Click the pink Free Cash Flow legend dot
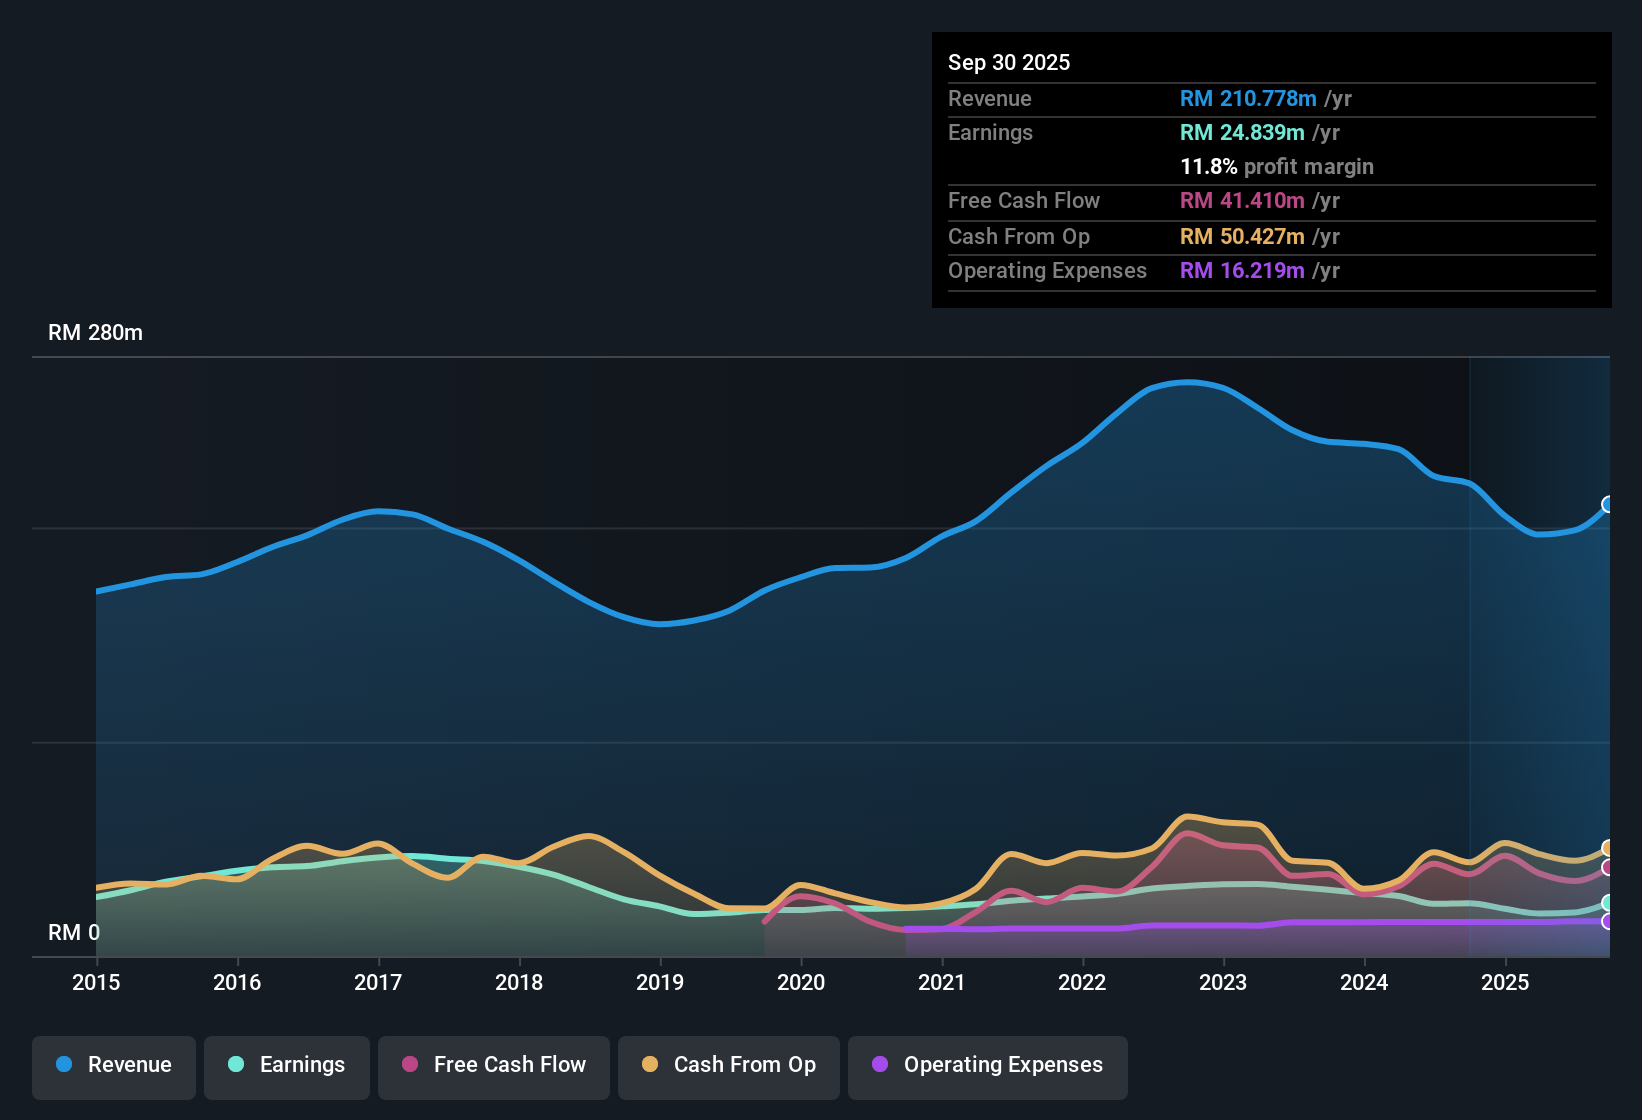This screenshot has height=1120, width=1642. 408,1065
